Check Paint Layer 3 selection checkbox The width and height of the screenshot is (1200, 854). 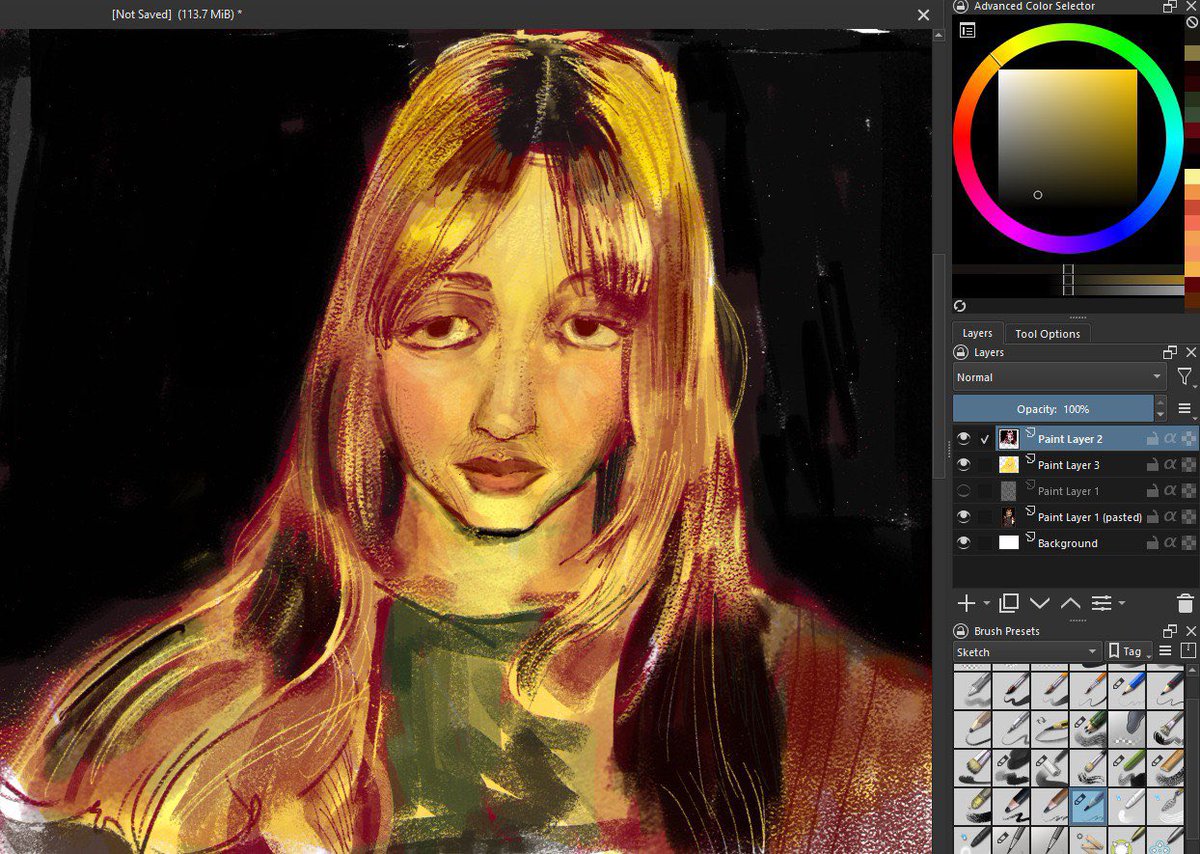[x=986, y=465]
